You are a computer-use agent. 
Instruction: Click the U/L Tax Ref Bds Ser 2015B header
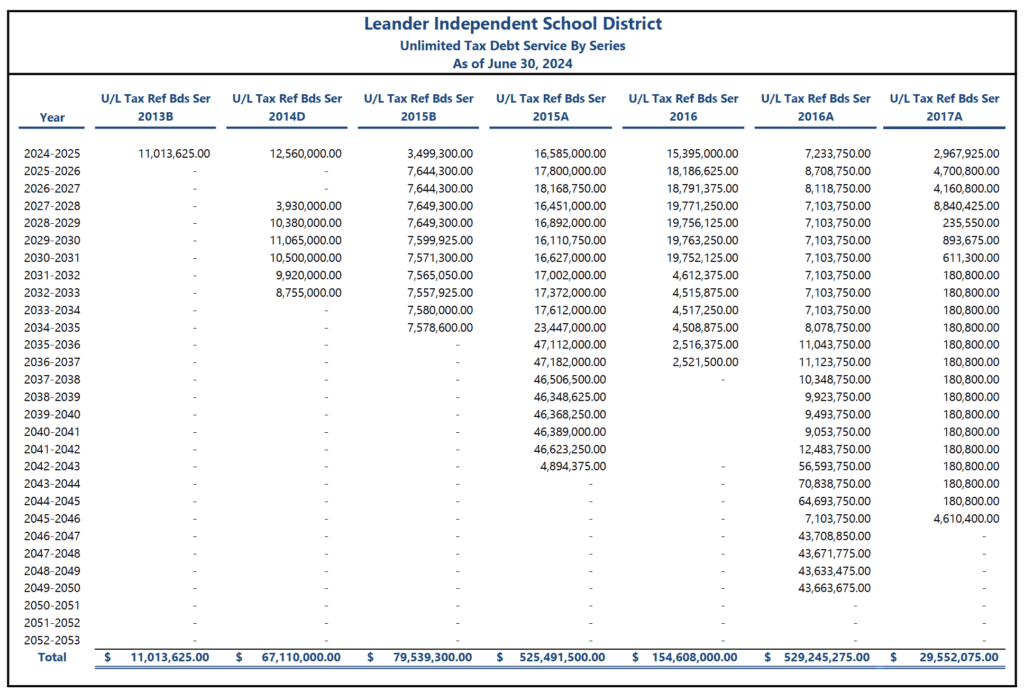click(419, 107)
